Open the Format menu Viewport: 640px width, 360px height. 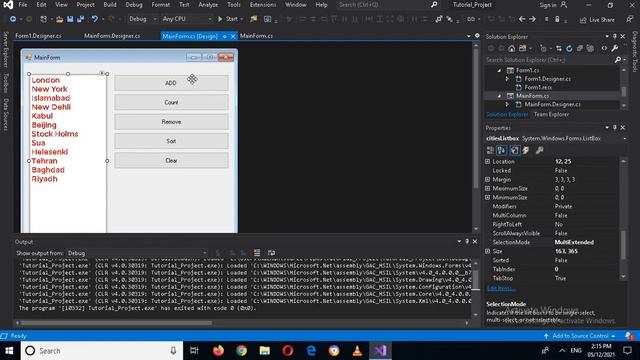[160, 5]
